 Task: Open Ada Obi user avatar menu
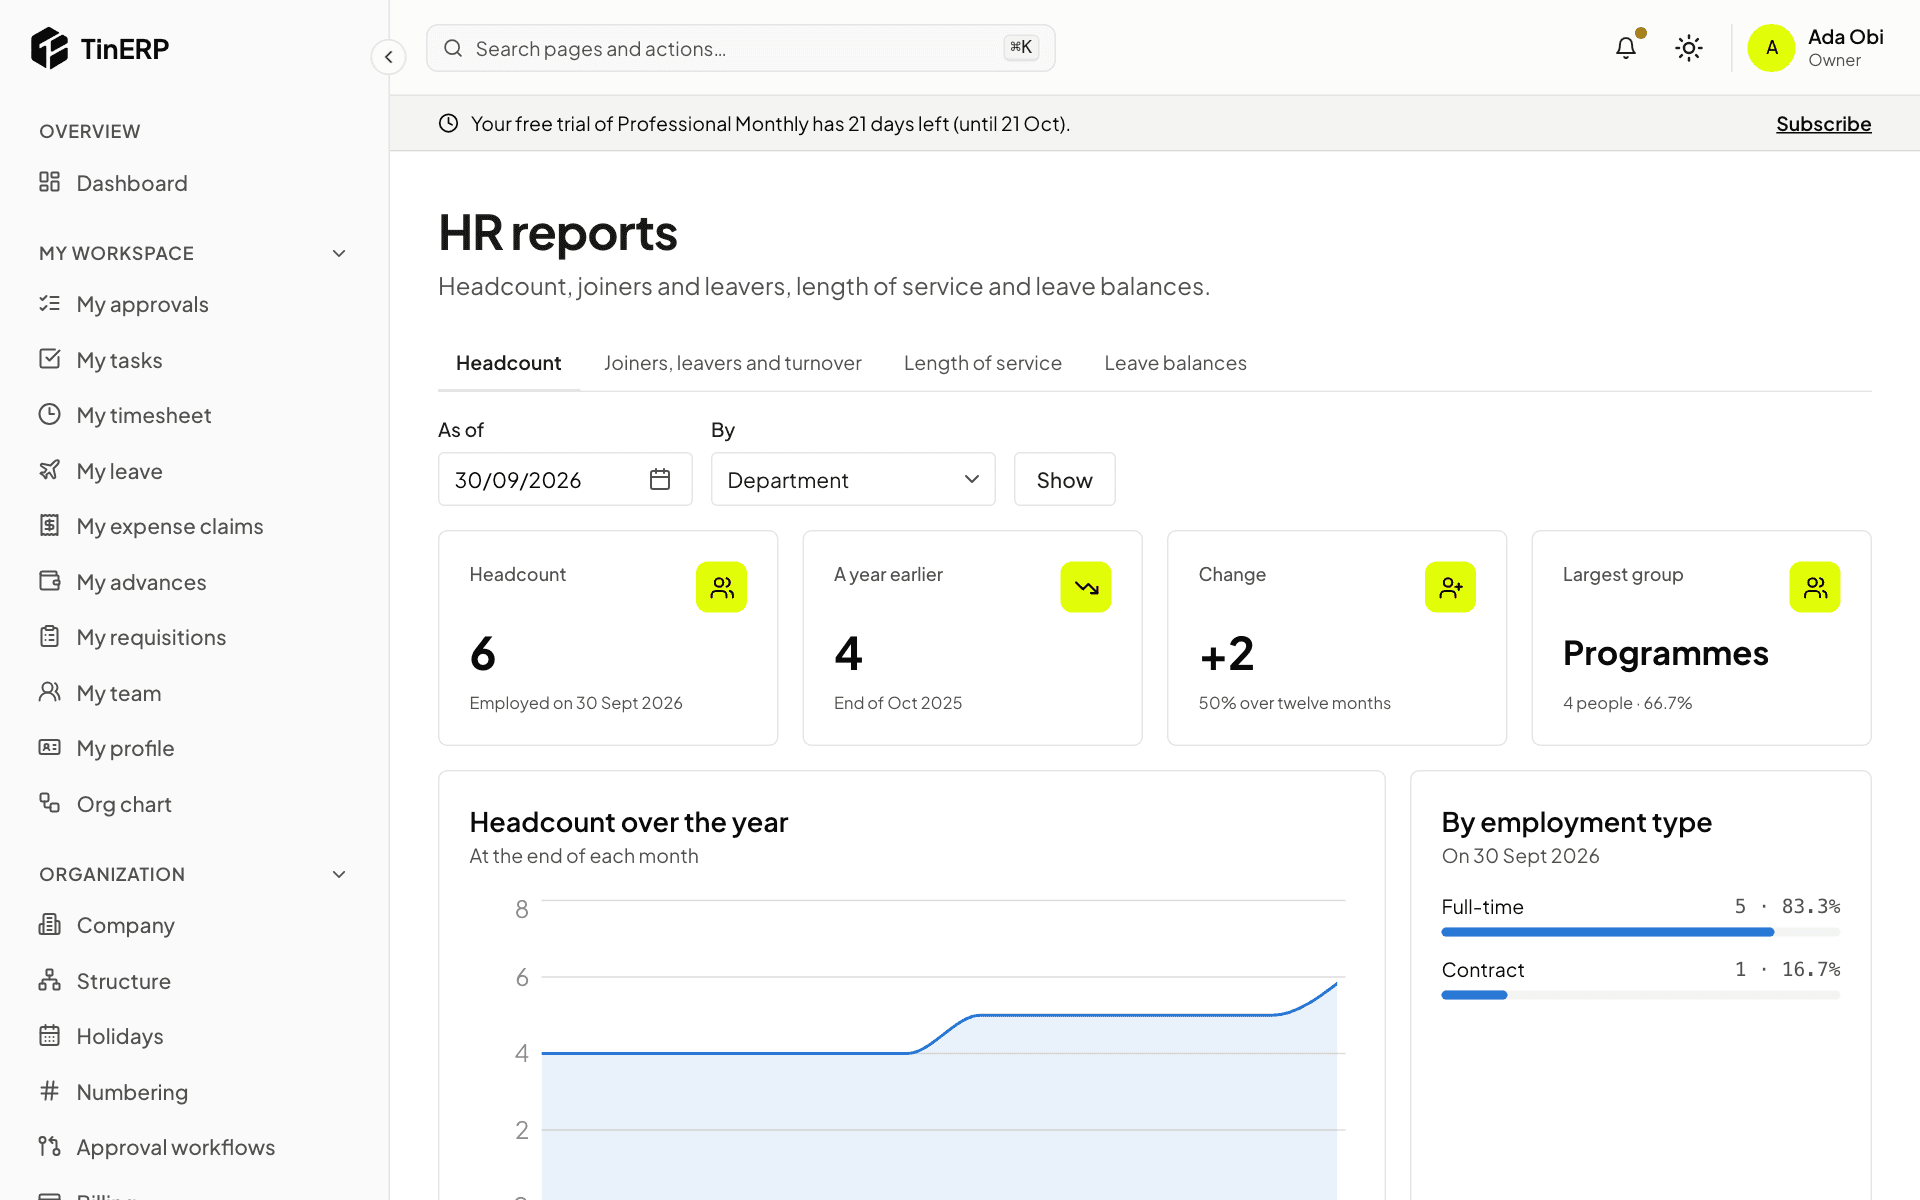(x=1771, y=48)
